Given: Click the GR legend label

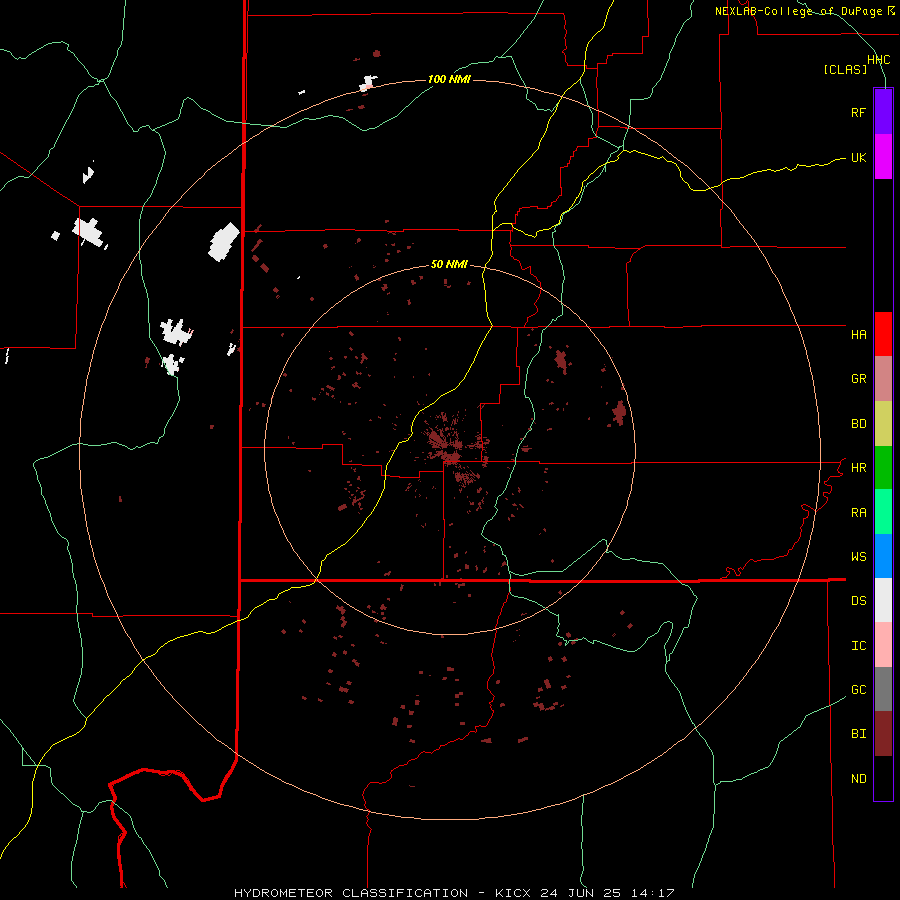Looking at the screenshot, I should click(x=858, y=379).
